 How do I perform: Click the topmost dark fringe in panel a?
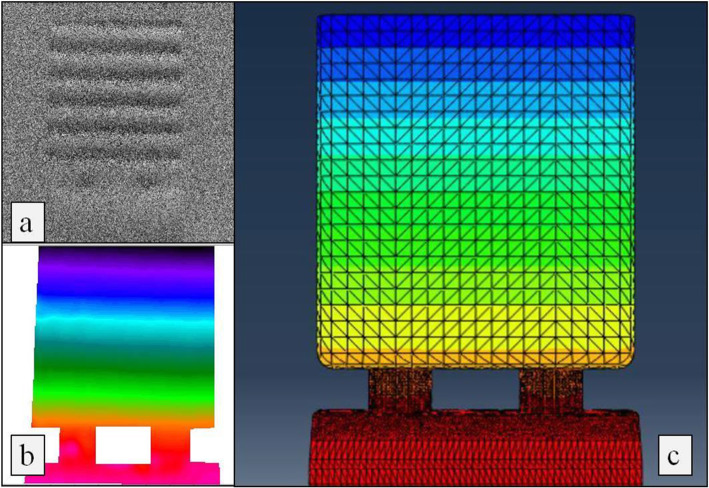tap(117, 31)
